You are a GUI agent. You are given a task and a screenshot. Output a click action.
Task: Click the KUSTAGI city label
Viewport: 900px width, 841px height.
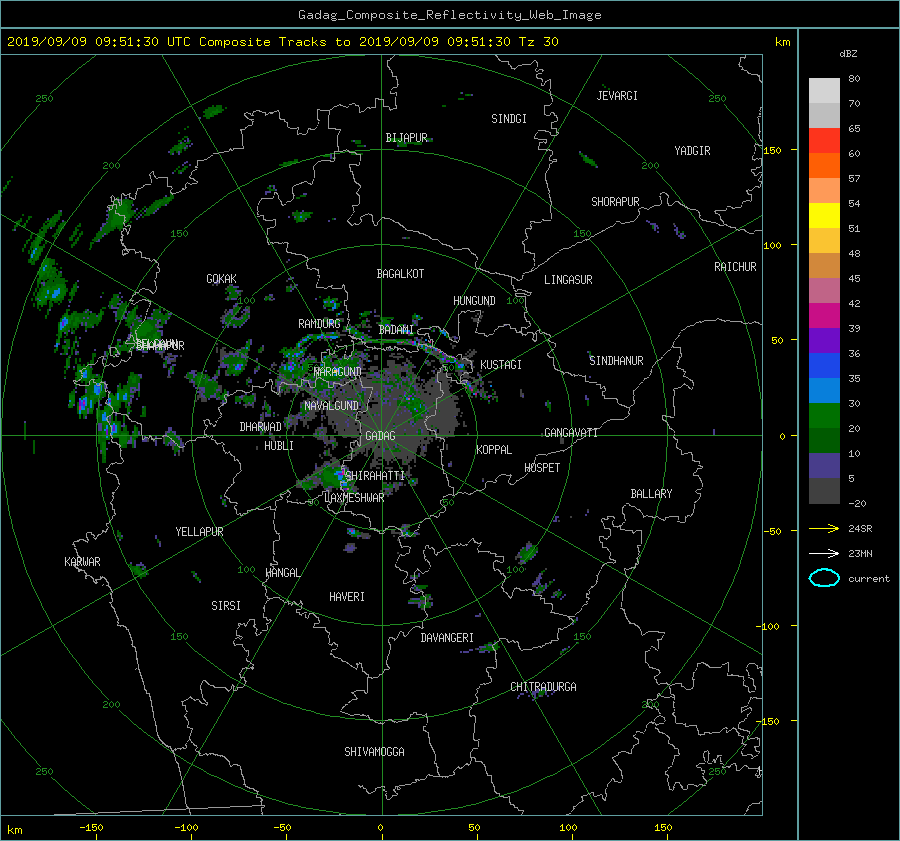click(x=501, y=365)
